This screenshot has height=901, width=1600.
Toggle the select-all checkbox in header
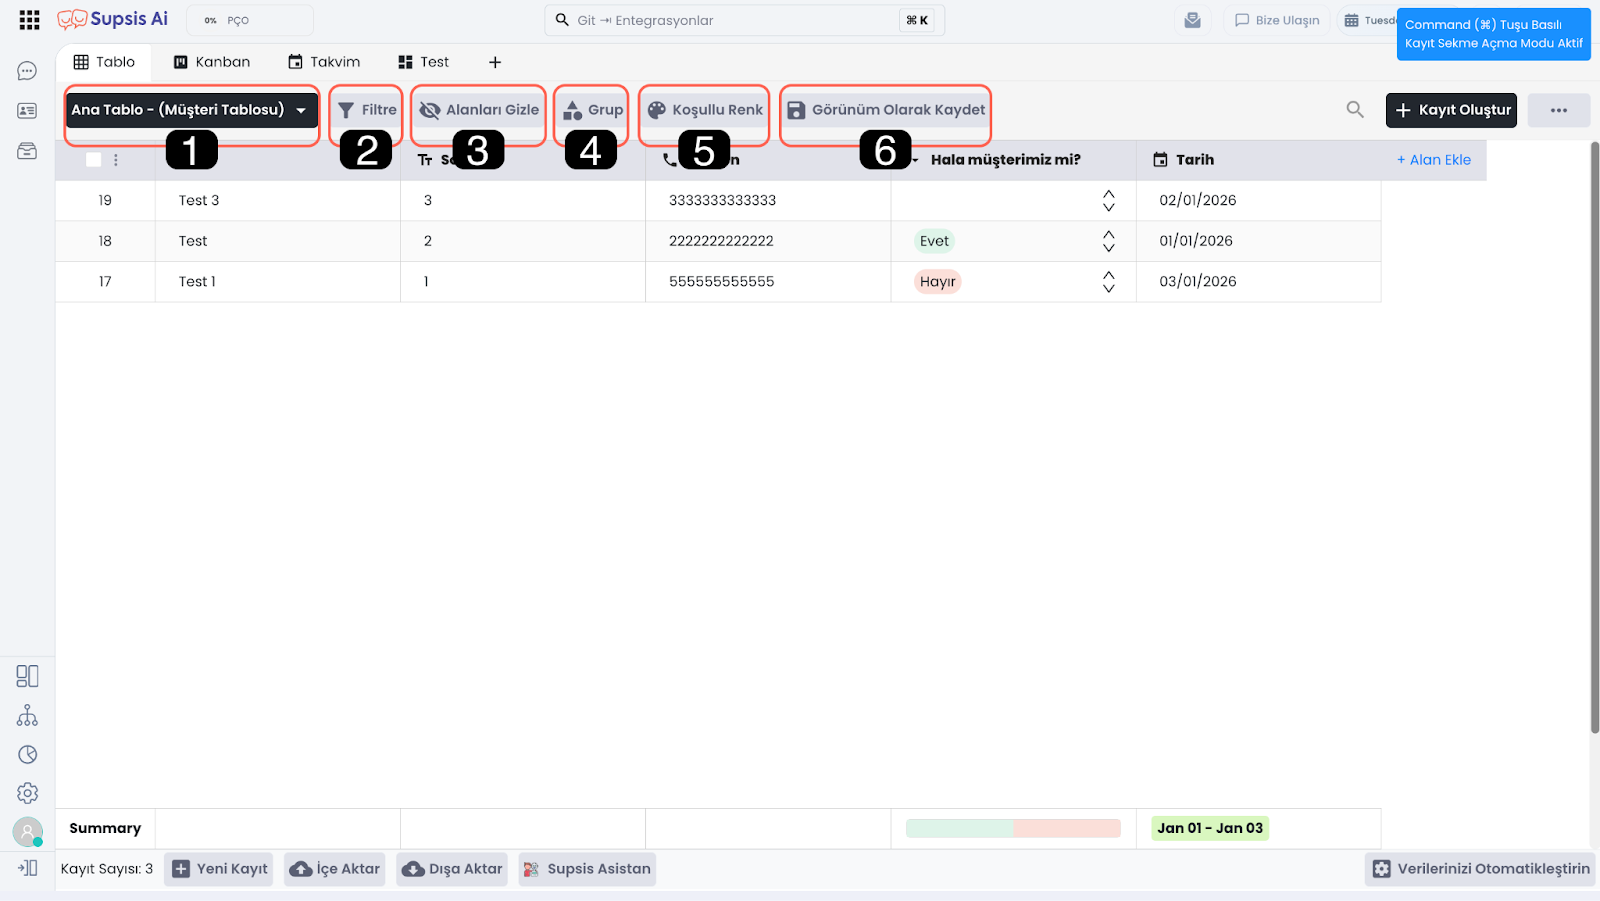94,160
